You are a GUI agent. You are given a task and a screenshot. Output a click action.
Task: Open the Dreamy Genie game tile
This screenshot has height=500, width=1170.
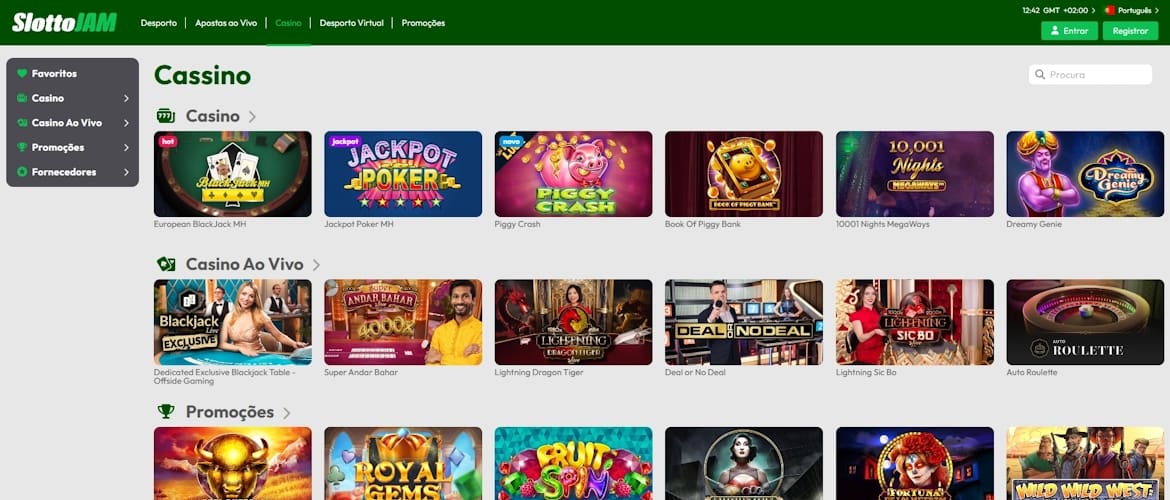[x=1085, y=174]
